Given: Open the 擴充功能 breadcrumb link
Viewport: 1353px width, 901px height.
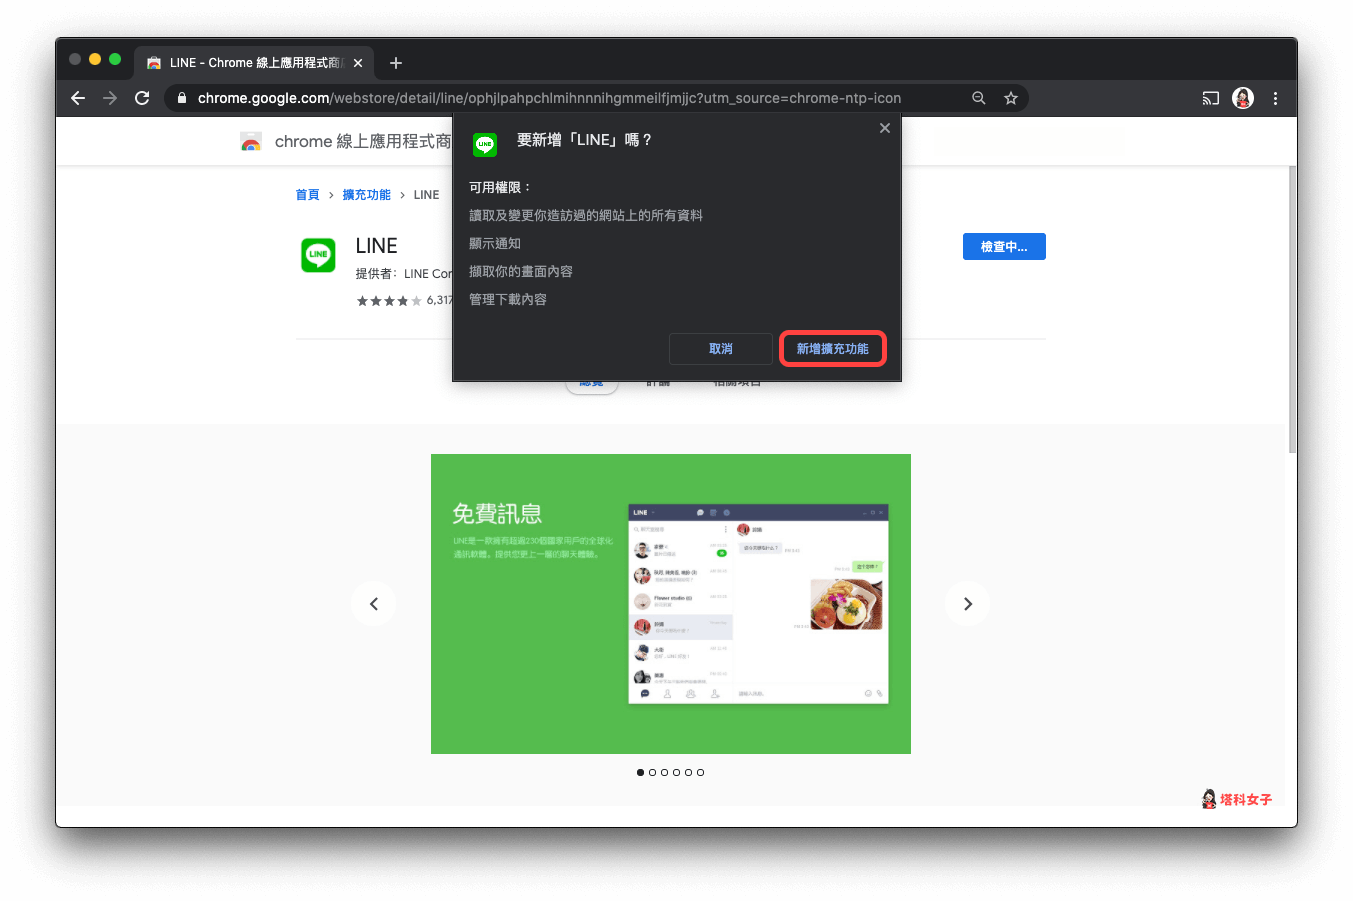Looking at the screenshot, I should 366,194.
